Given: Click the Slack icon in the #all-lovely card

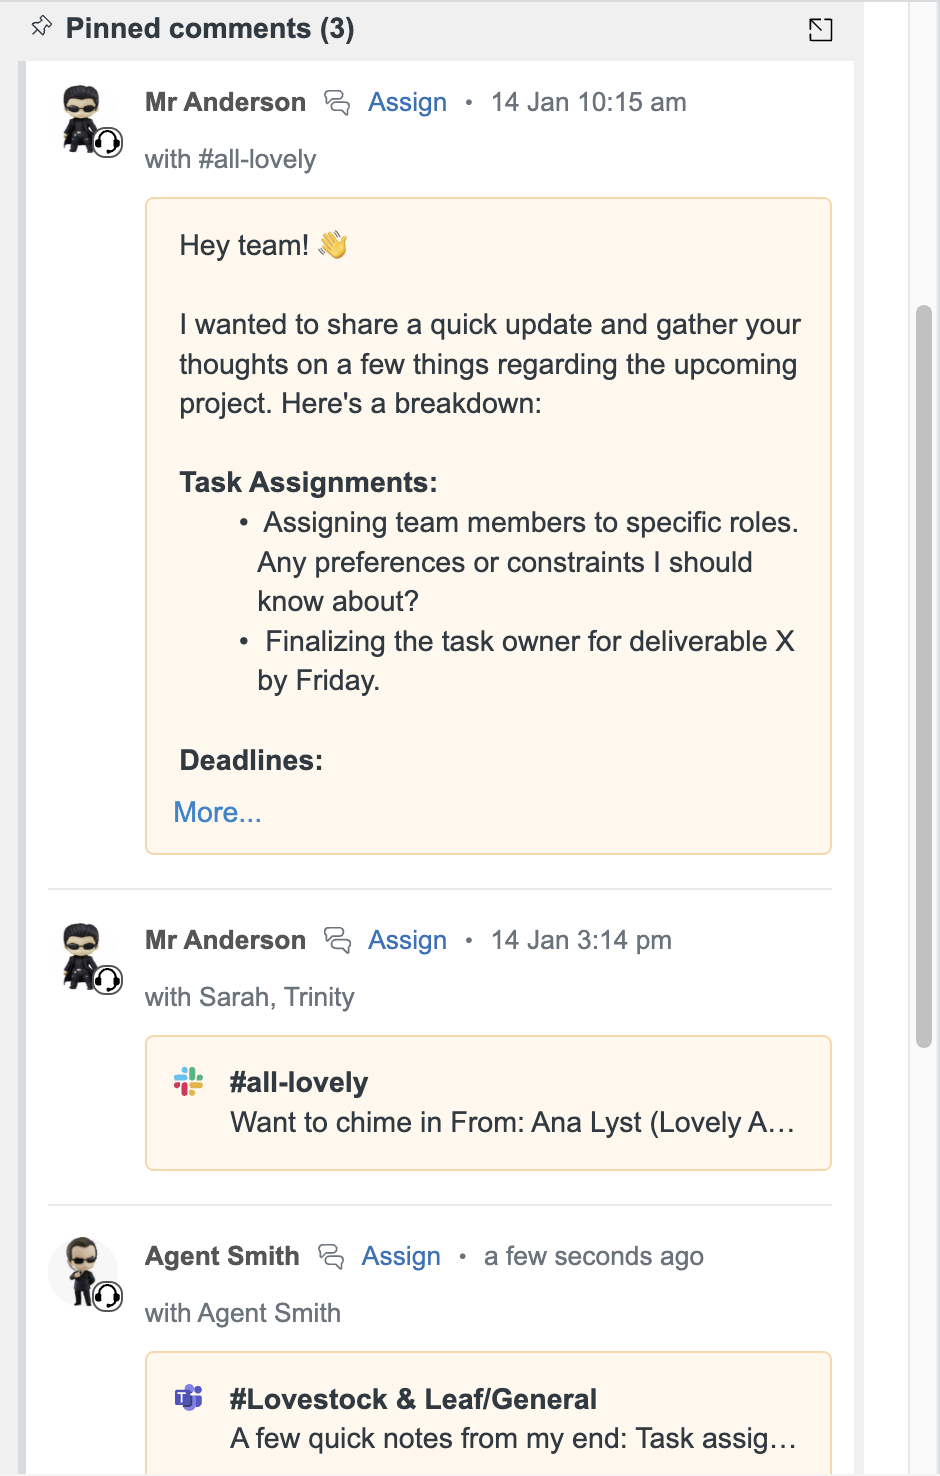Looking at the screenshot, I should coord(188,1081).
